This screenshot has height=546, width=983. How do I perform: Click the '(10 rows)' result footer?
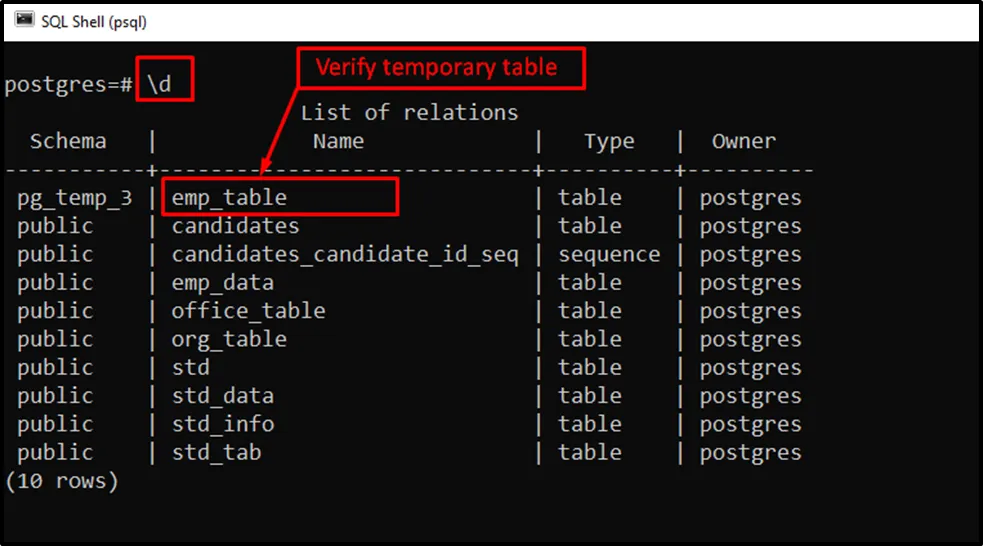pyautogui.click(x=62, y=481)
